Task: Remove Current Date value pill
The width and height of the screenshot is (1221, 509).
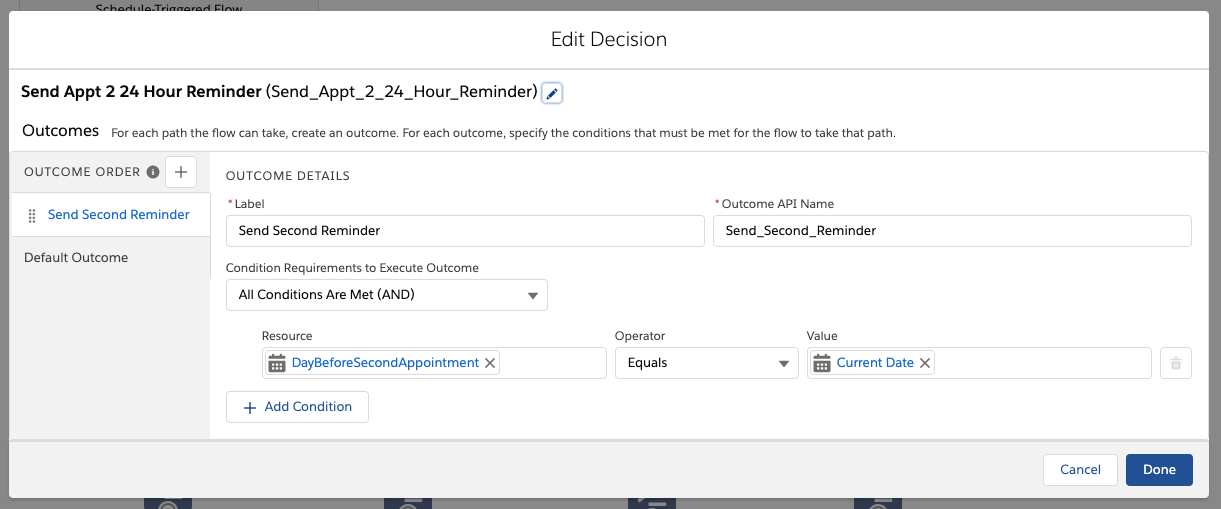Action: pos(925,363)
